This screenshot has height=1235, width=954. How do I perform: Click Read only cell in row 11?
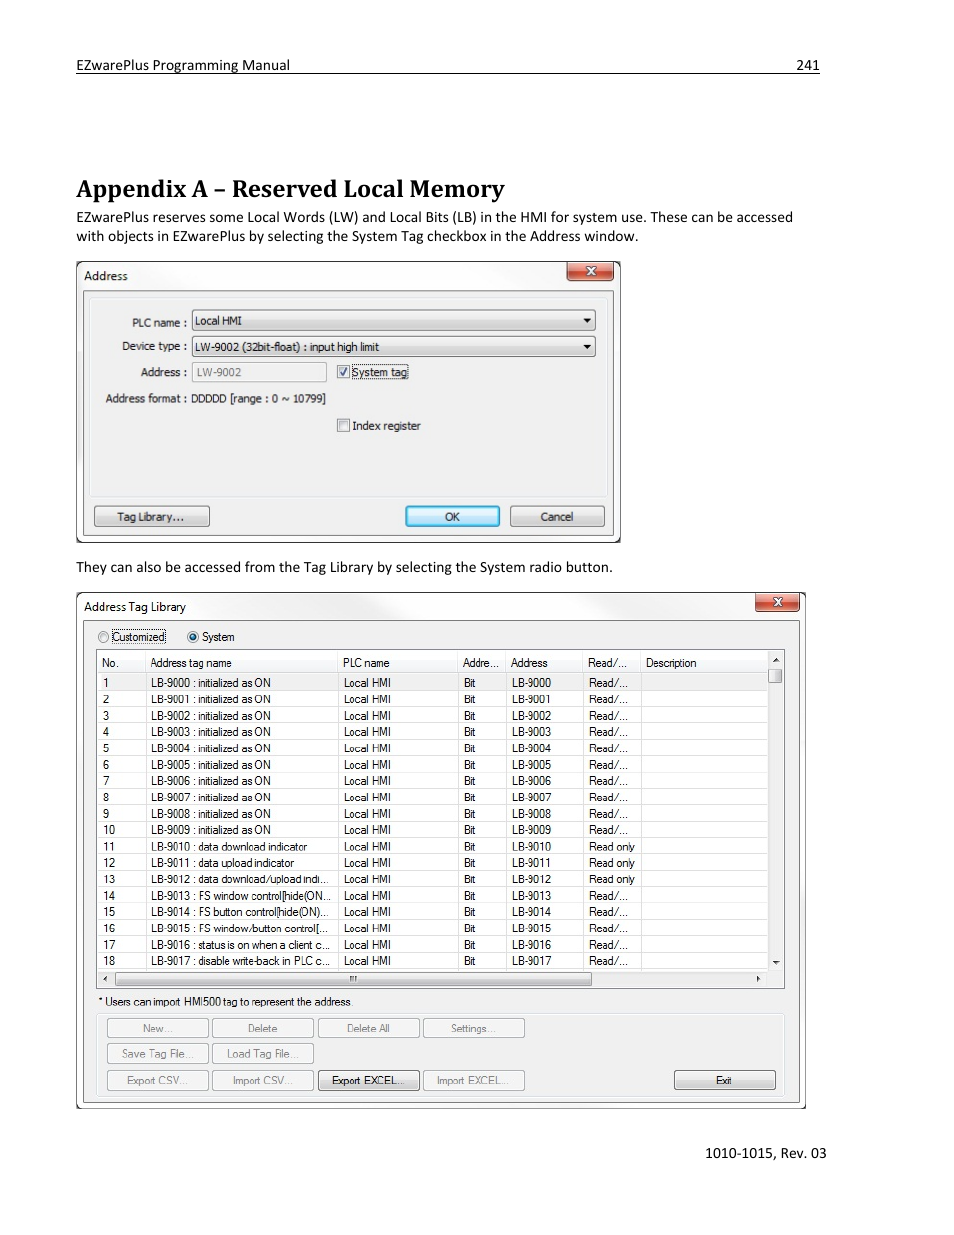tap(612, 847)
